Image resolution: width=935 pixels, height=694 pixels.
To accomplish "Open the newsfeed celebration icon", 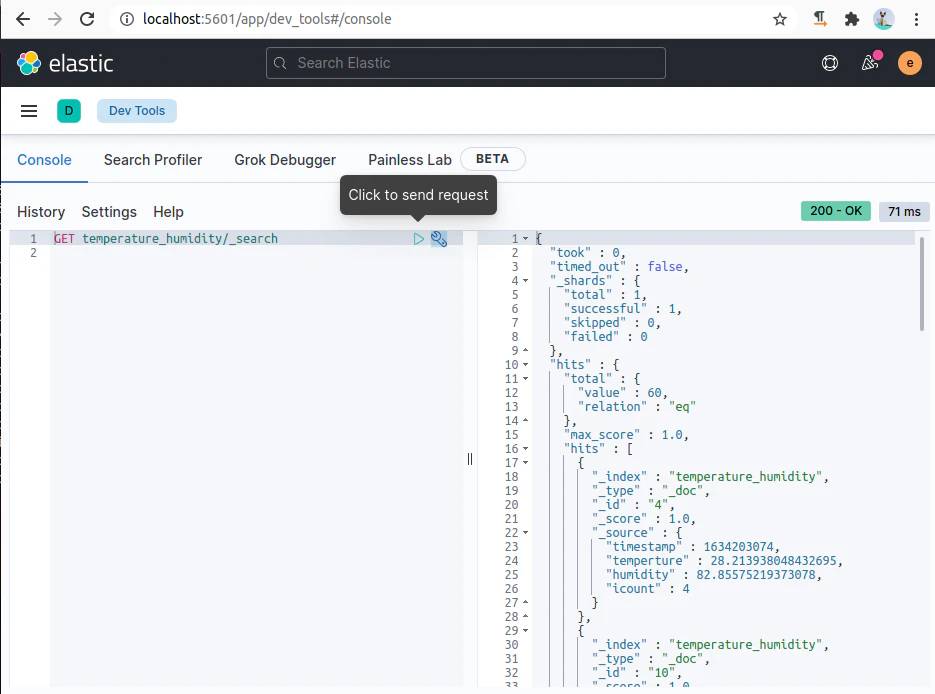I will [871, 62].
